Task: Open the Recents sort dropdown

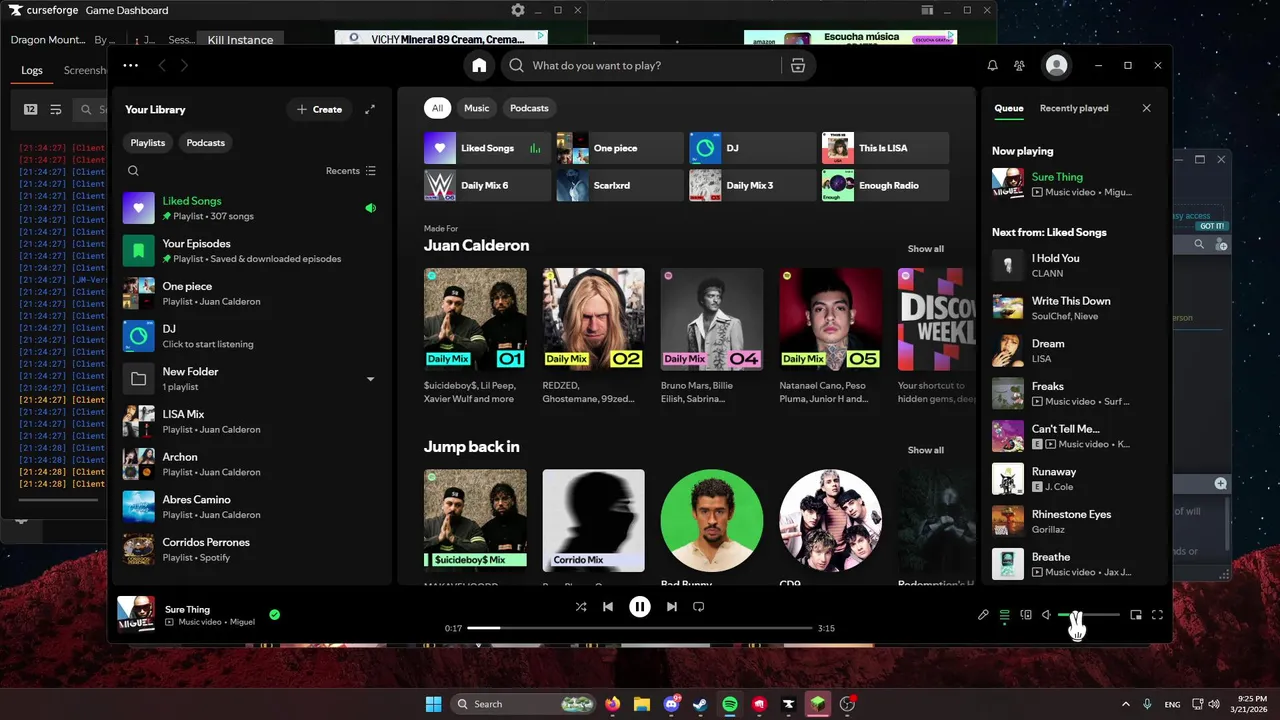Action: (351, 171)
